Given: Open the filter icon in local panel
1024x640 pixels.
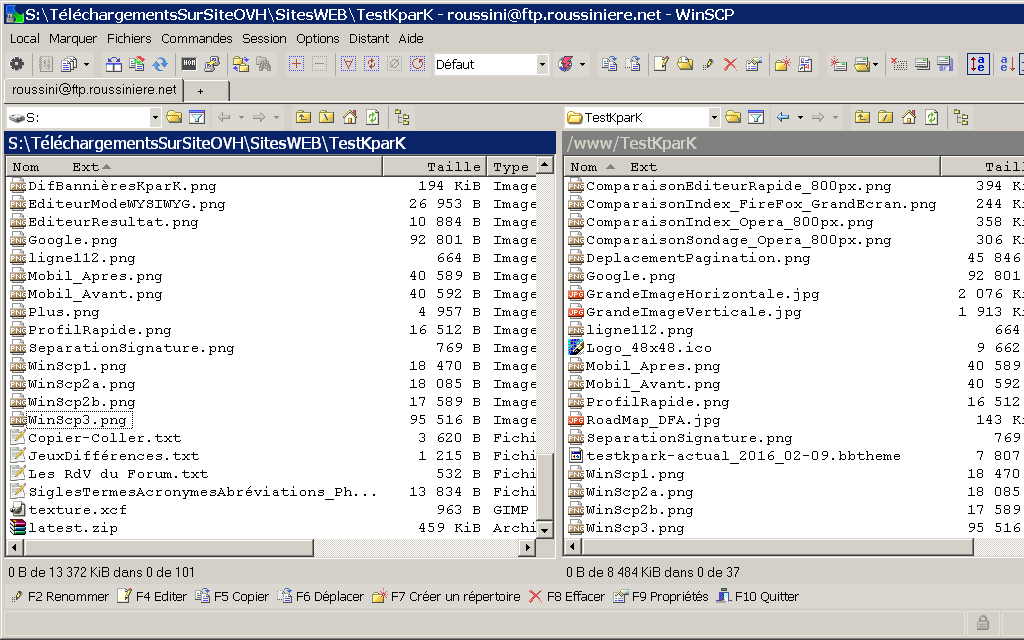Looking at the screenshot, I should (x=197, y=117).
